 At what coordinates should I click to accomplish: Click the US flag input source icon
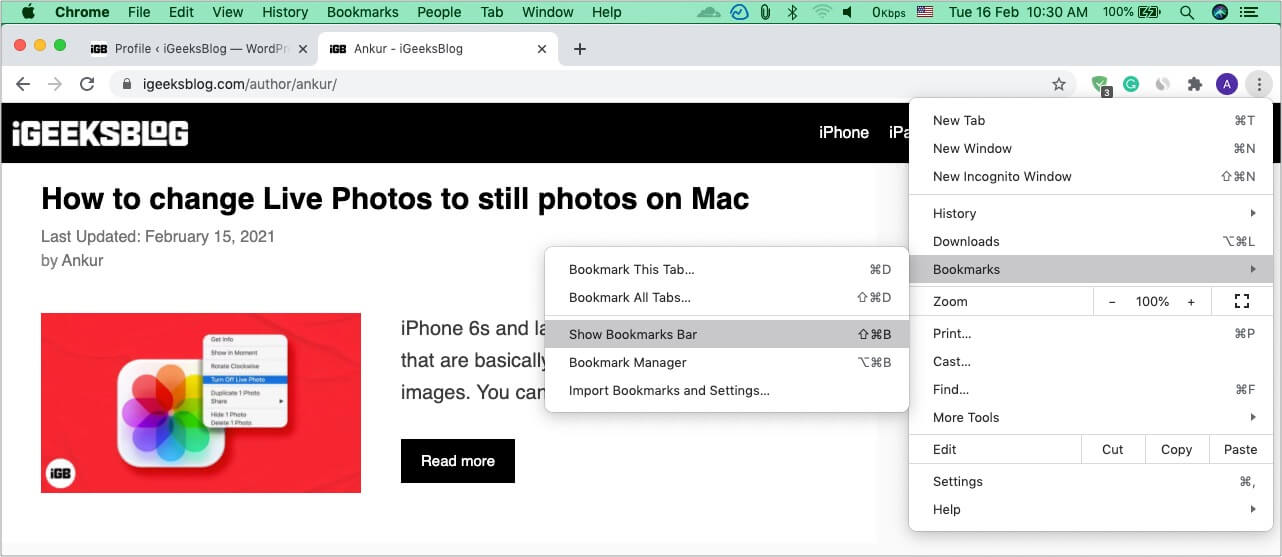pos(925,12)
